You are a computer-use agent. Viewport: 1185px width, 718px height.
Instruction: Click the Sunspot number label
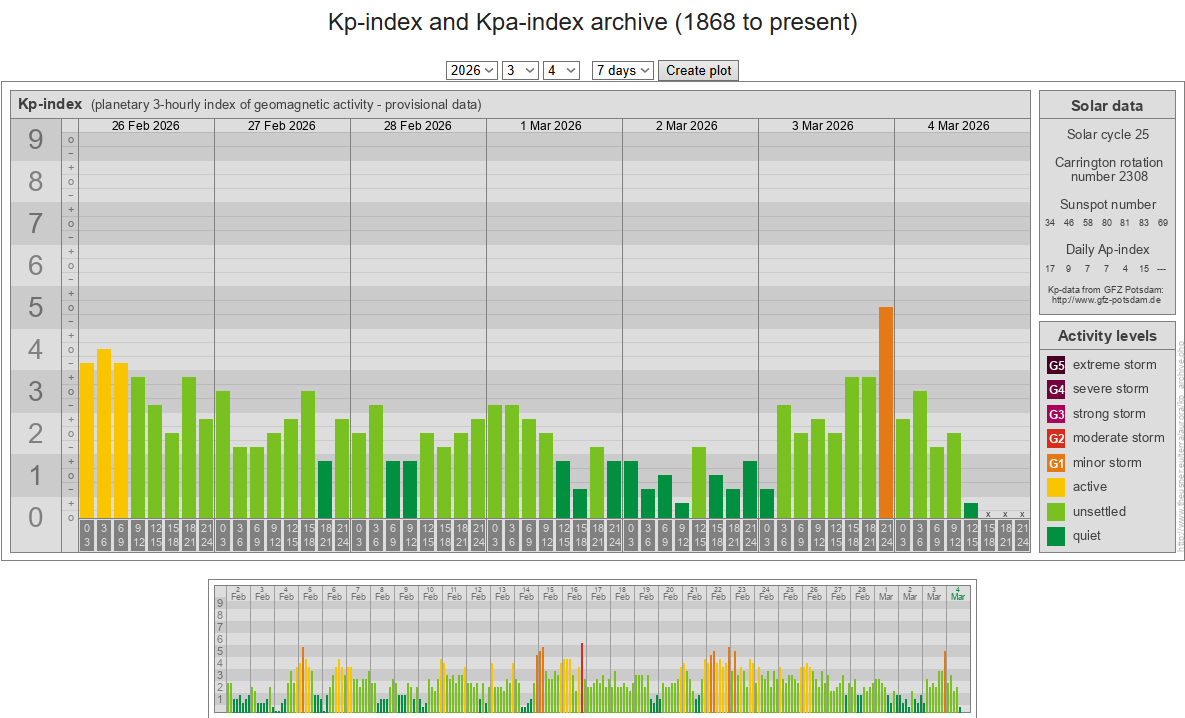click(1108, 205)
